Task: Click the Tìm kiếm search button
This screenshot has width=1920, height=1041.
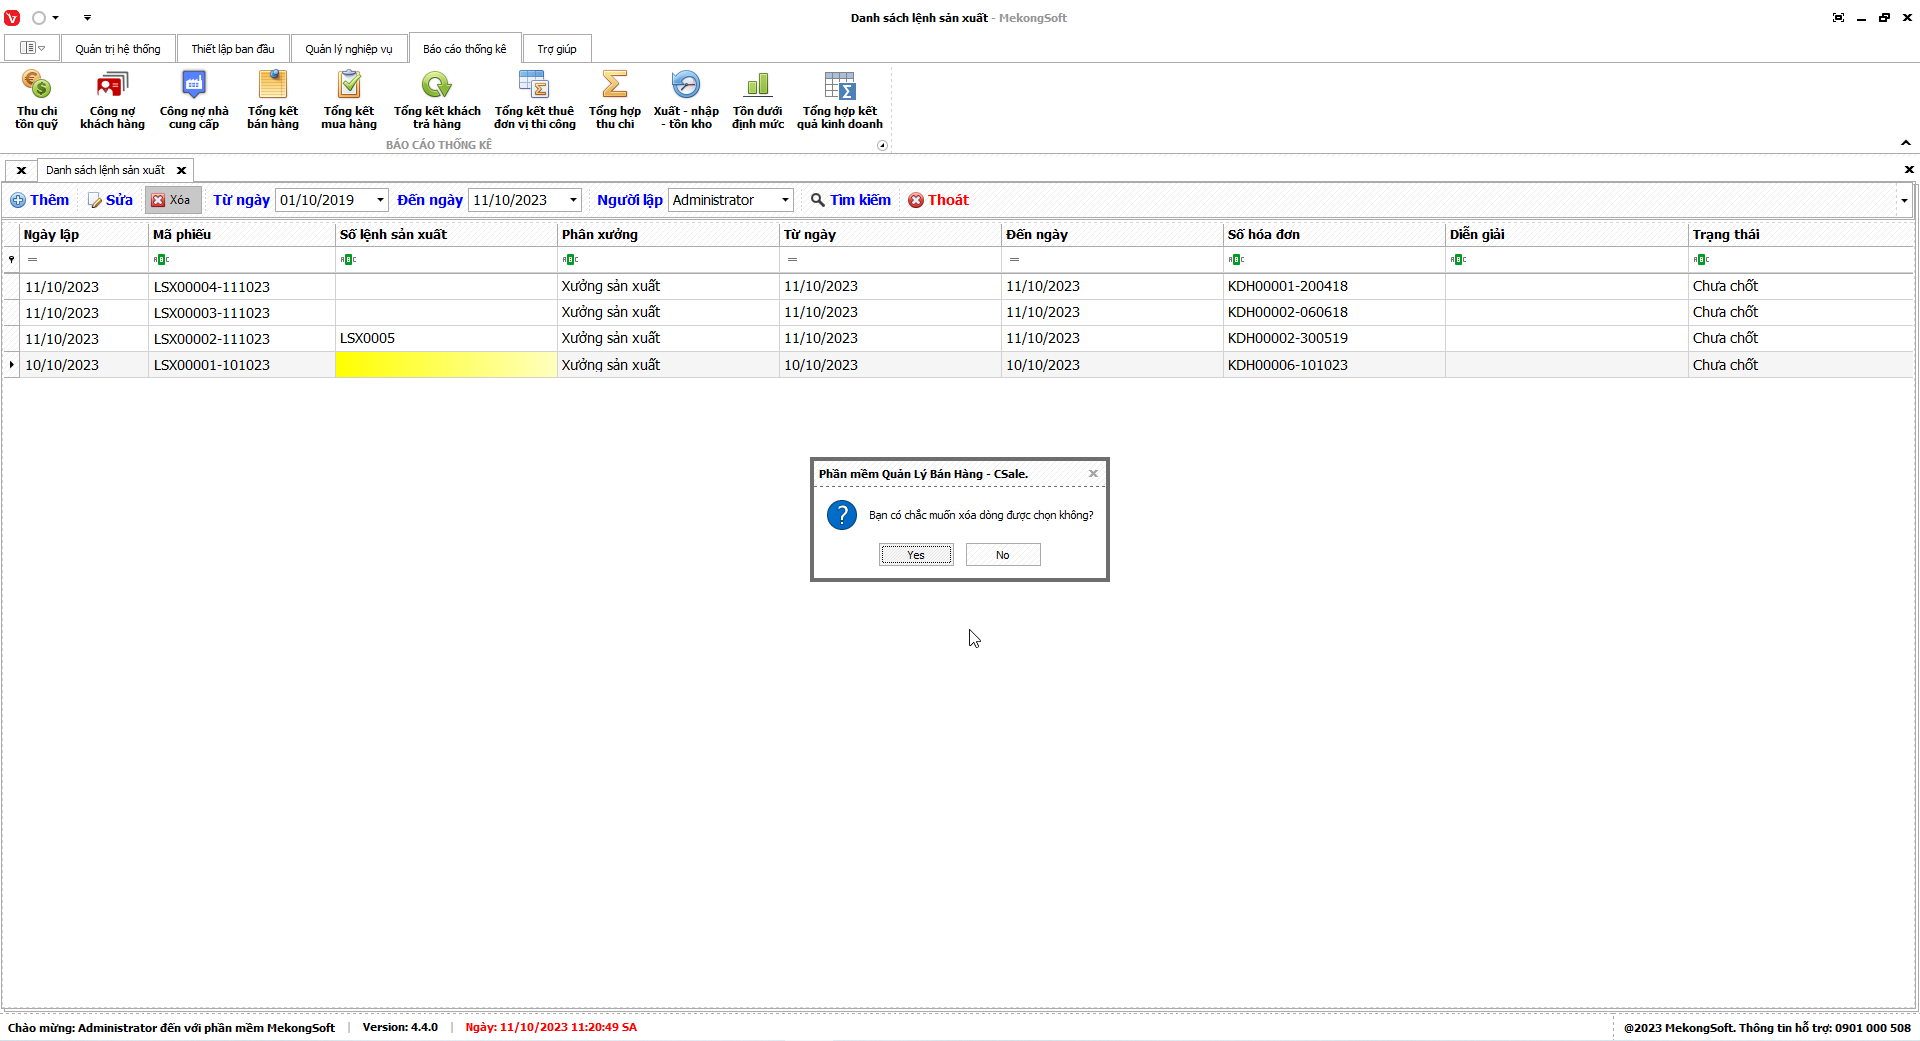Action: click(x=850, y=200)
